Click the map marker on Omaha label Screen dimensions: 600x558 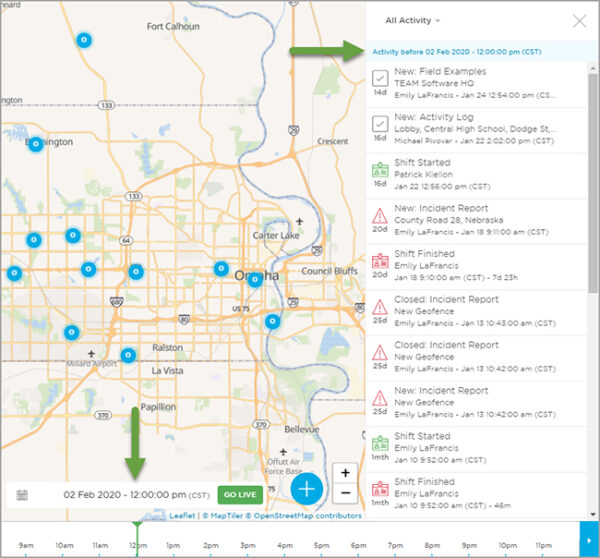[x=255, y=280]
